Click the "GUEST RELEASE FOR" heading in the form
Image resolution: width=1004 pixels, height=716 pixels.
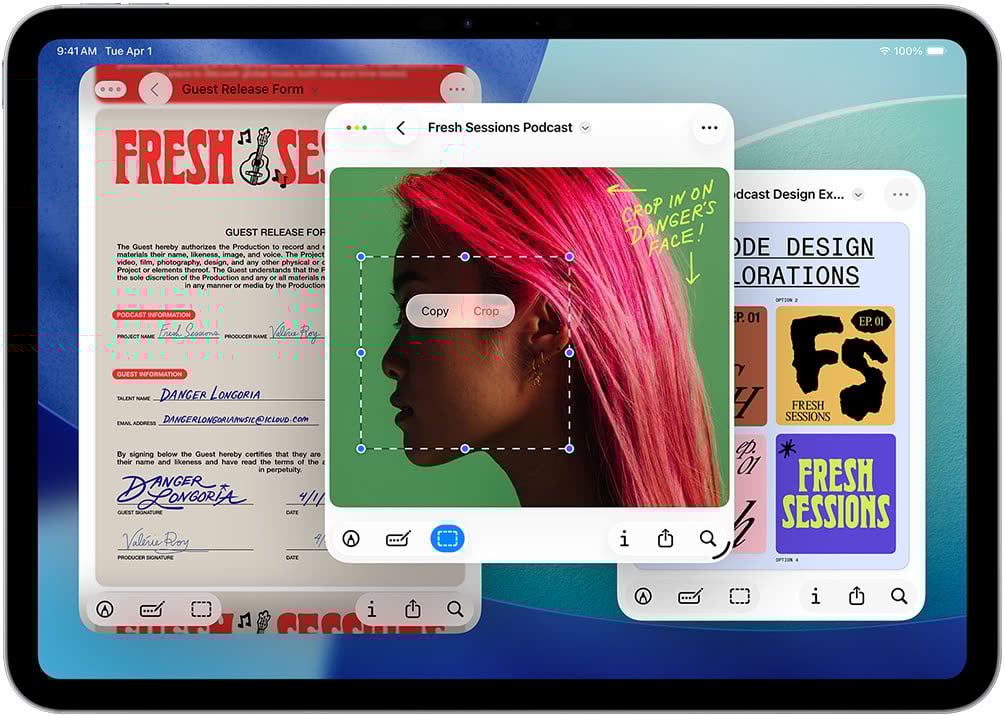[275, 232]
